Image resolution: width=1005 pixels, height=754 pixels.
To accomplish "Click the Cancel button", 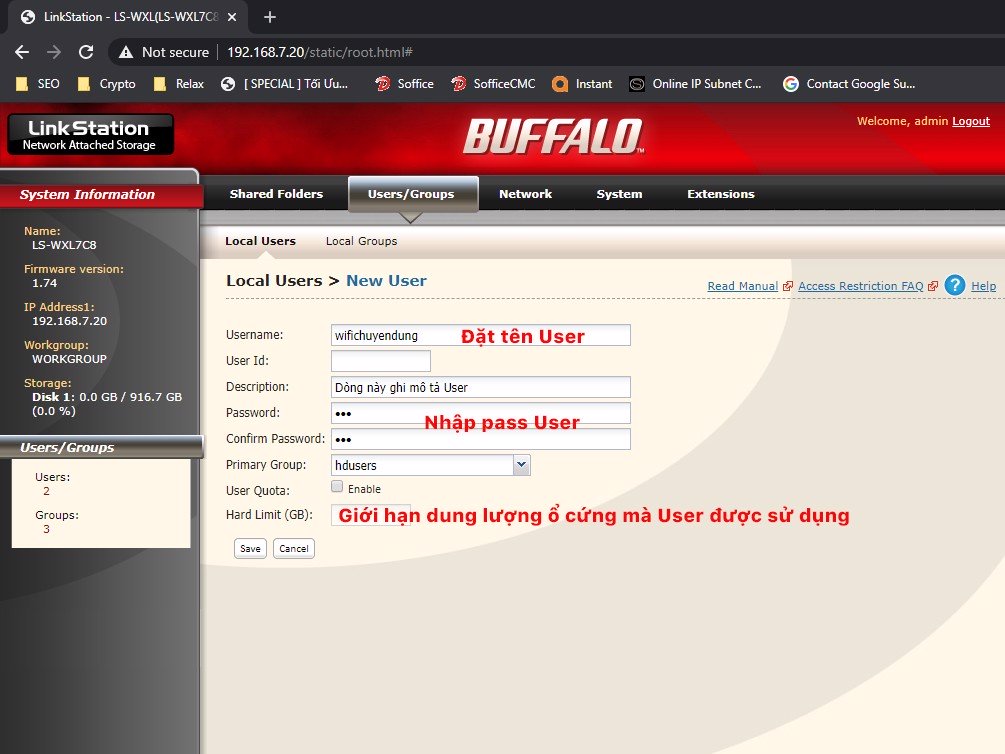I will point(294,548).
